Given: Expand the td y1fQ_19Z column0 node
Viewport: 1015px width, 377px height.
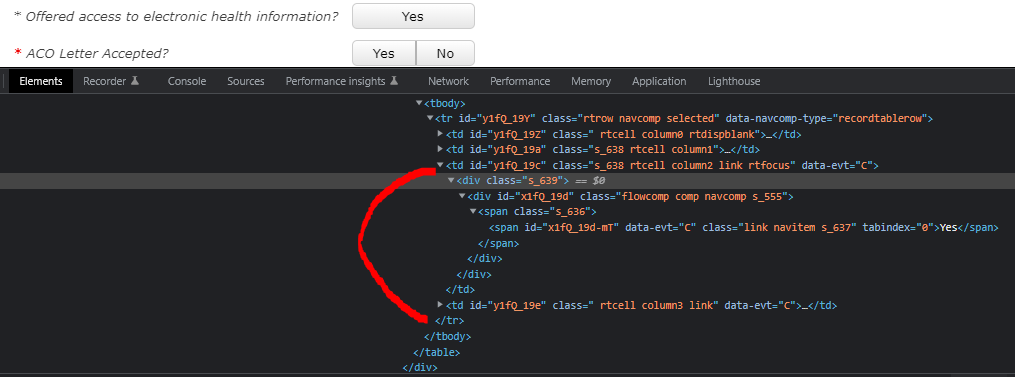Looking at the screenshot, I should point(441,133).
